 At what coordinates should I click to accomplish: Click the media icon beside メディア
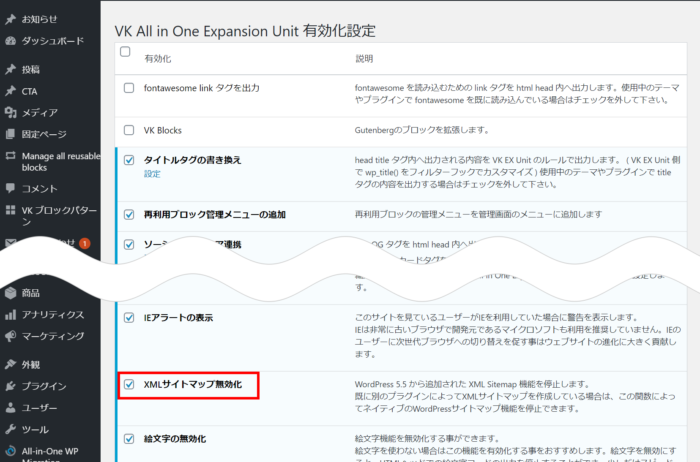(x=10, y=112)
